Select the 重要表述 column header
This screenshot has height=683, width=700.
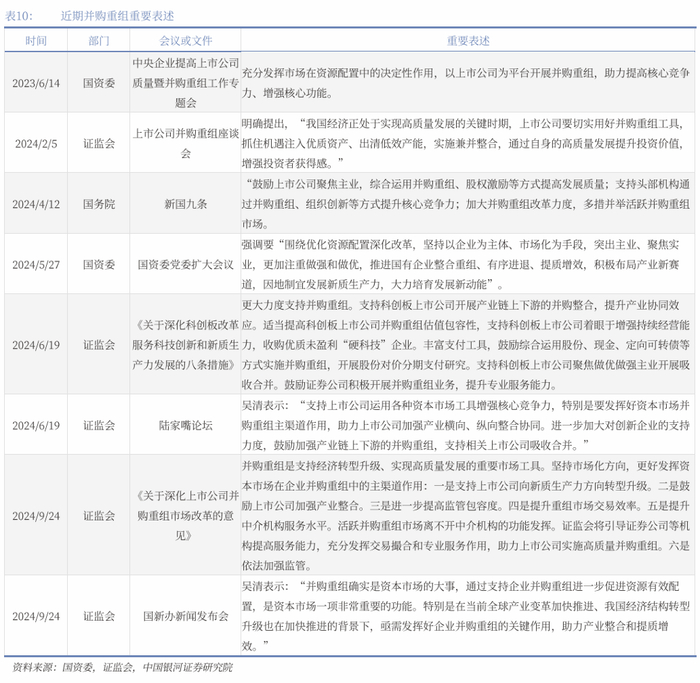click(468, 41)
